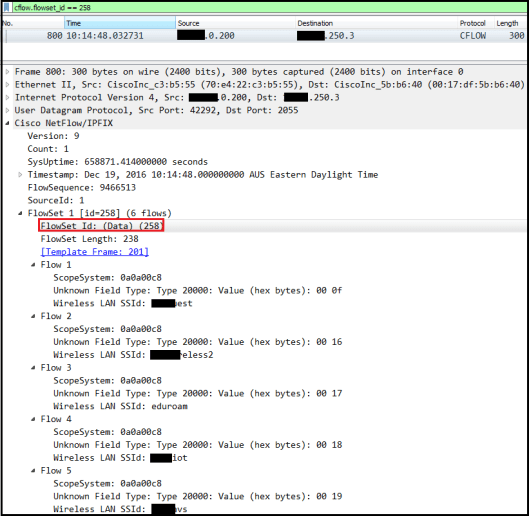Screen dimensions: 529x516
Task: Select Wireless LAN SSId: eduroam row
Action: 120,406
